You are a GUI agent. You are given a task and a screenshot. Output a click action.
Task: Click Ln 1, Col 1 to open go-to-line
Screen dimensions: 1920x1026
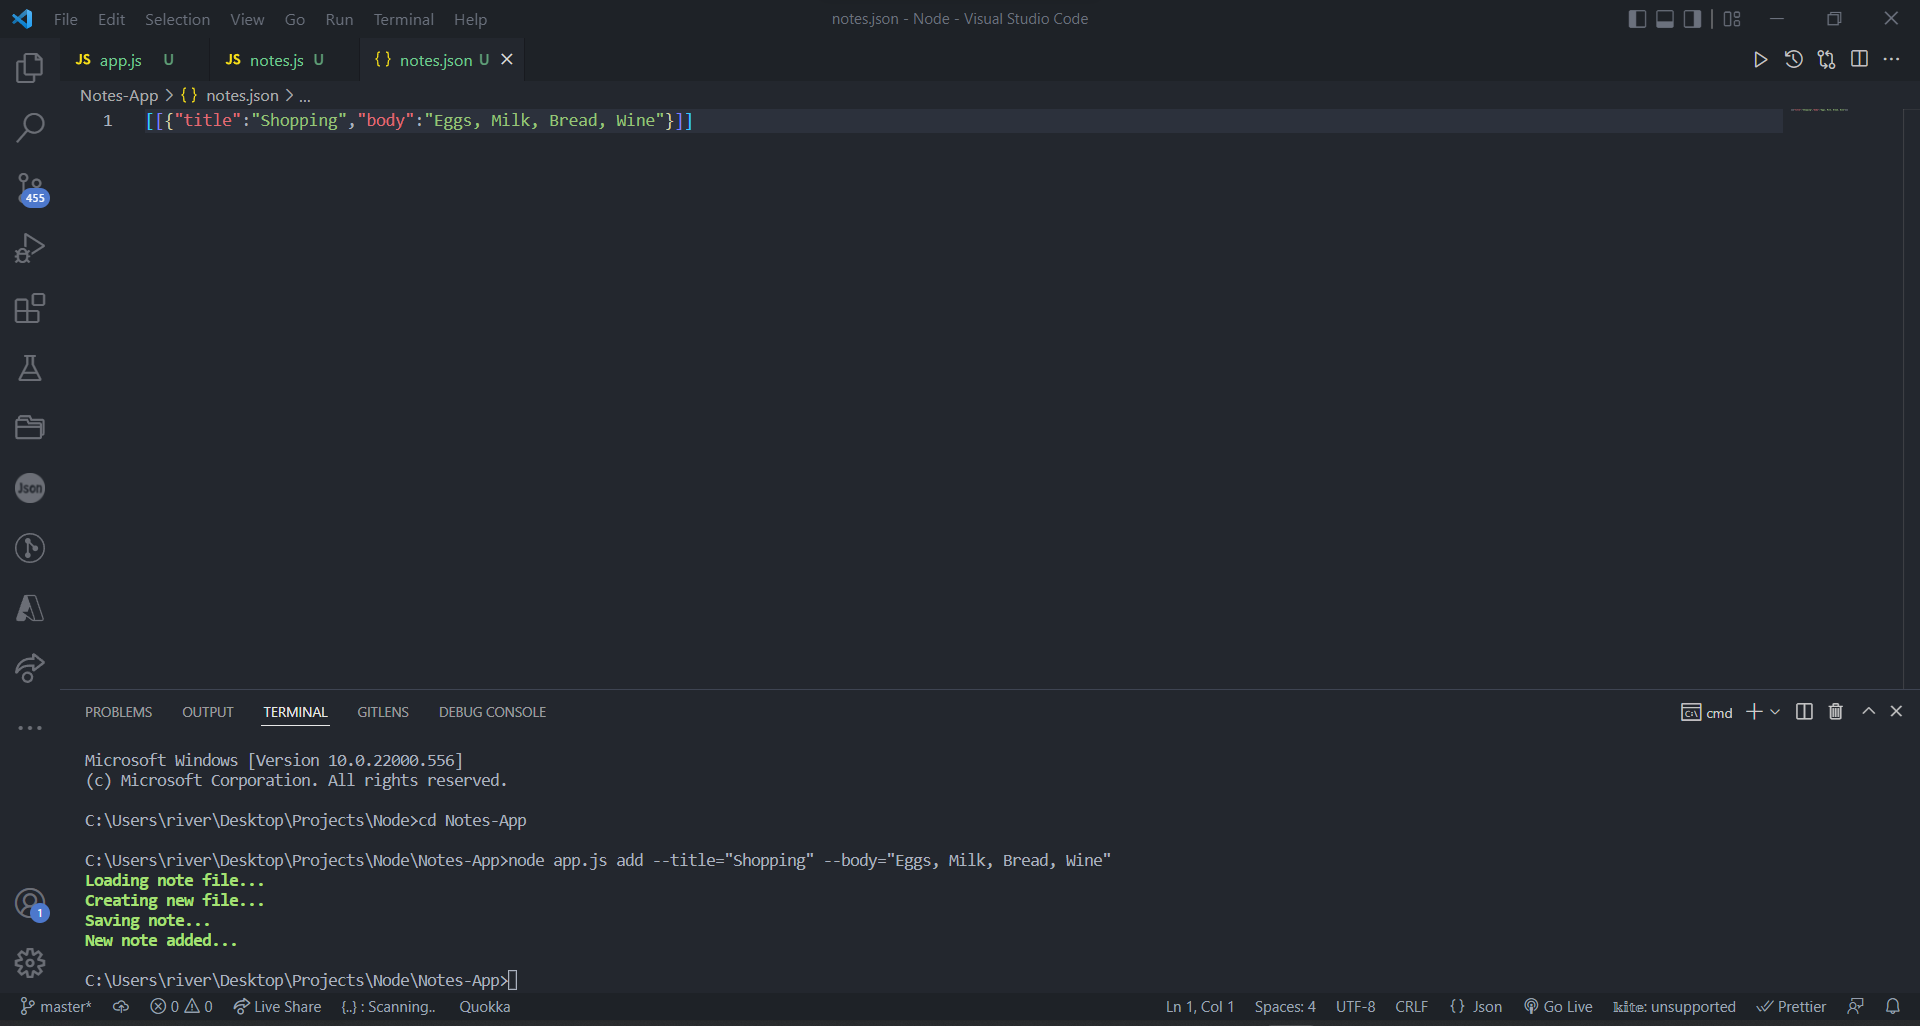coord(1199,1006)
